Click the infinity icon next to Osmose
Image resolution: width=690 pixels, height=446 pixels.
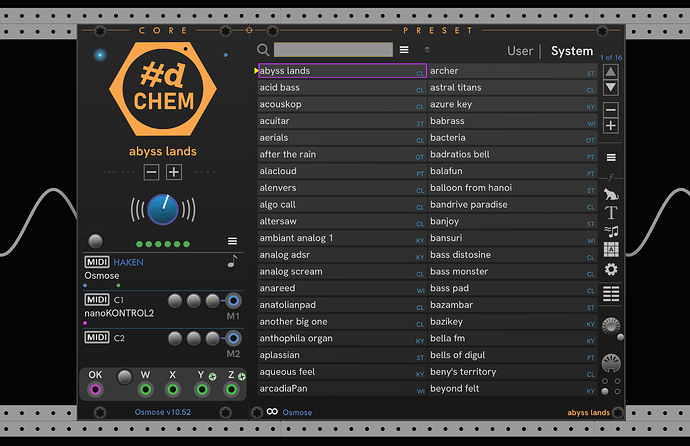click(x=271, y=412)
